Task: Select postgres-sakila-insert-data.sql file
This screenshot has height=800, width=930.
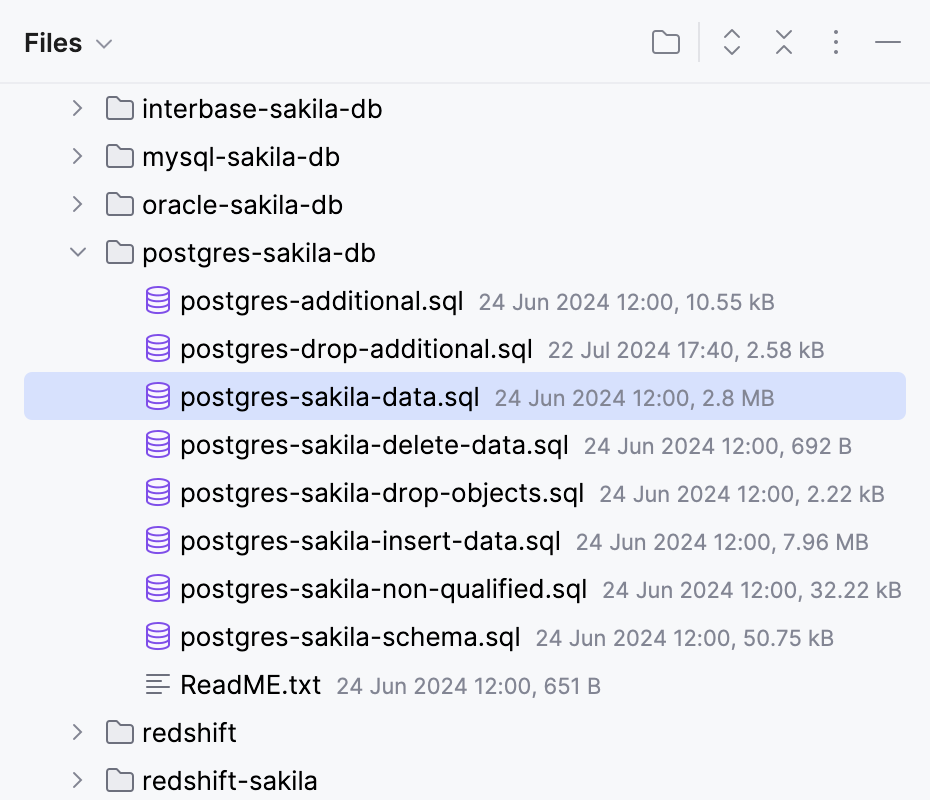Action: [370, 541]
